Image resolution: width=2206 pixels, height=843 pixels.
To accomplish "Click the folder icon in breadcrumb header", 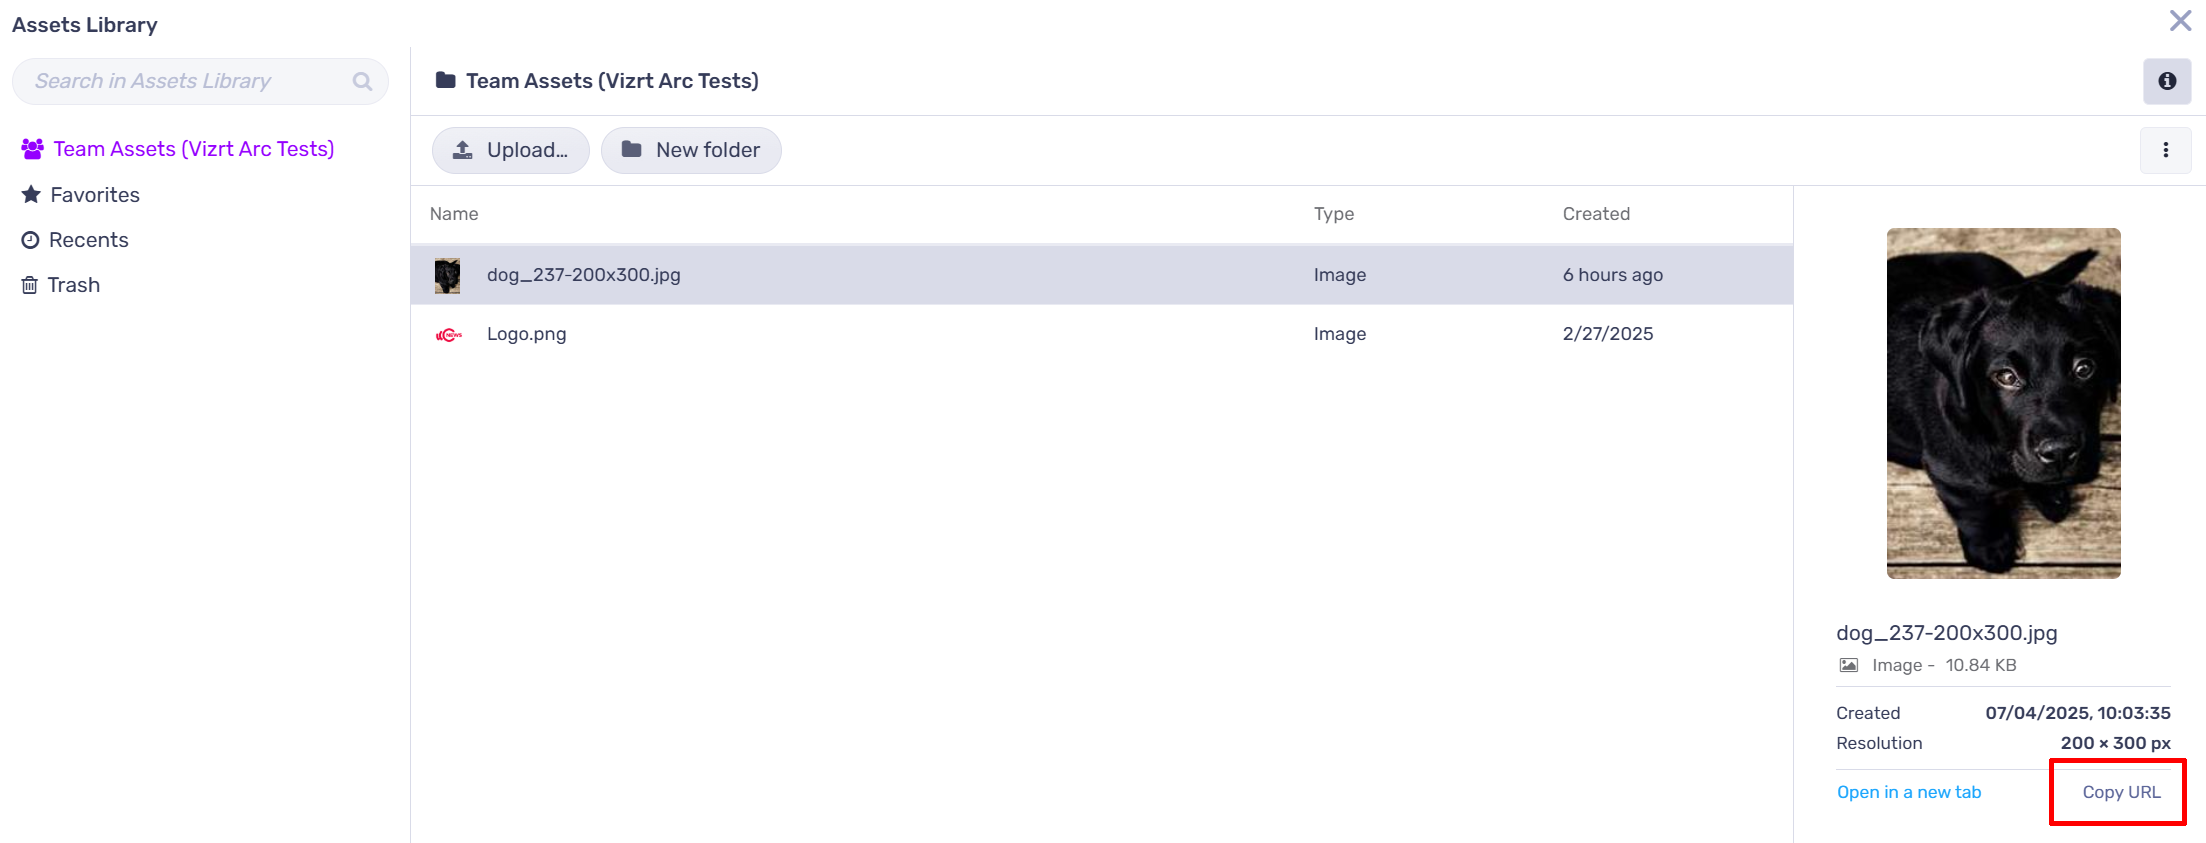I will tap(446, 81).
